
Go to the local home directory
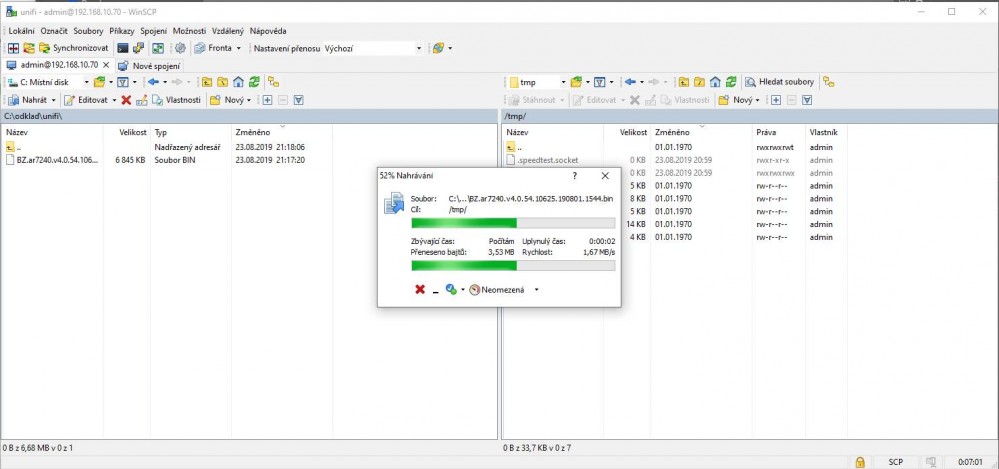tap(238, 82)
